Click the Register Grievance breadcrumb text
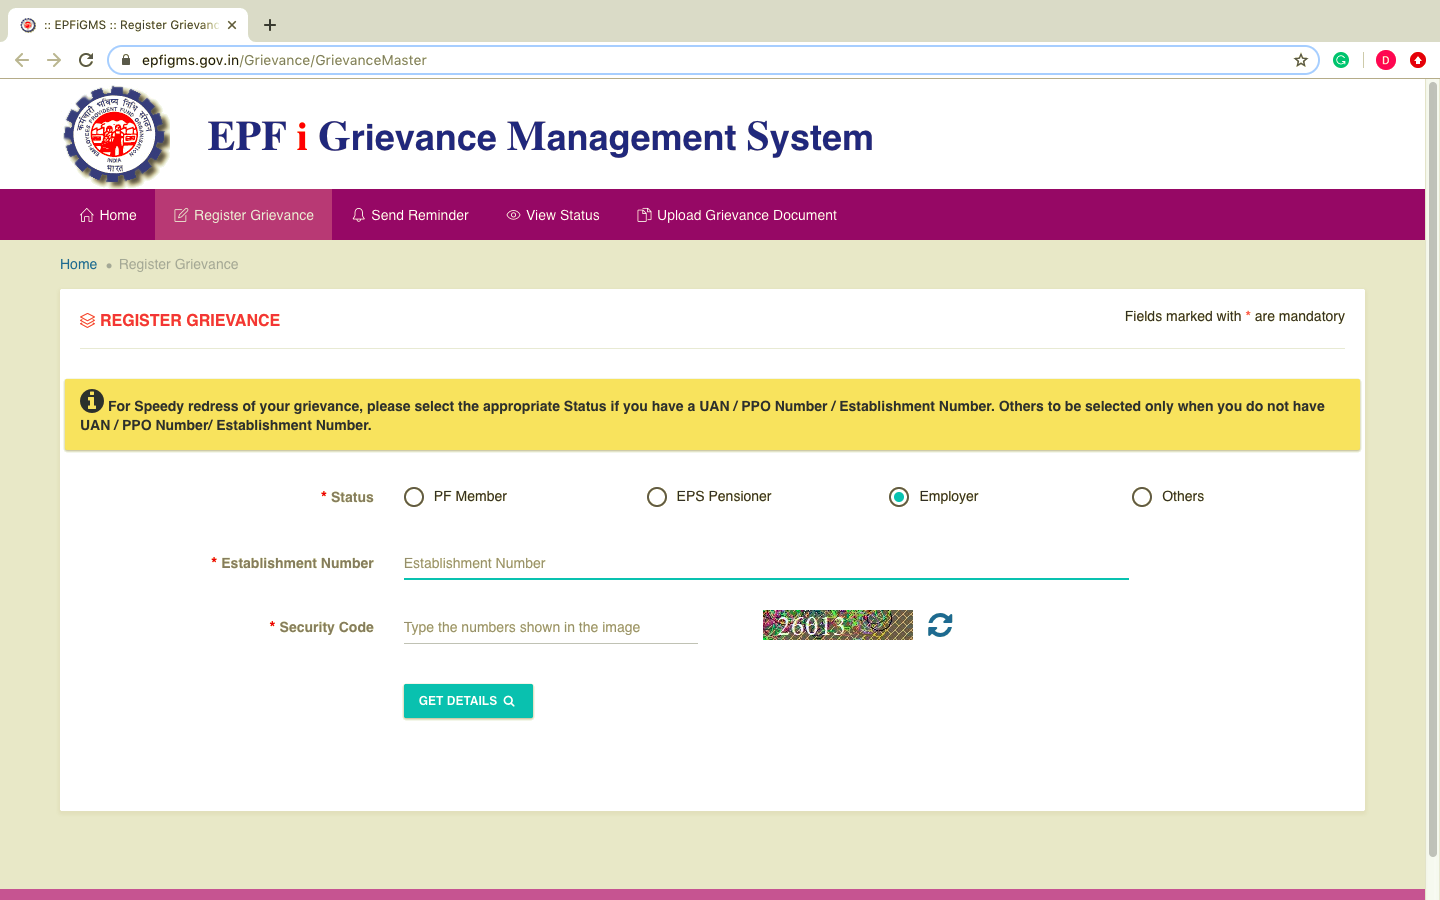Screen dimensions: 1440x900 tap(178, 264)
